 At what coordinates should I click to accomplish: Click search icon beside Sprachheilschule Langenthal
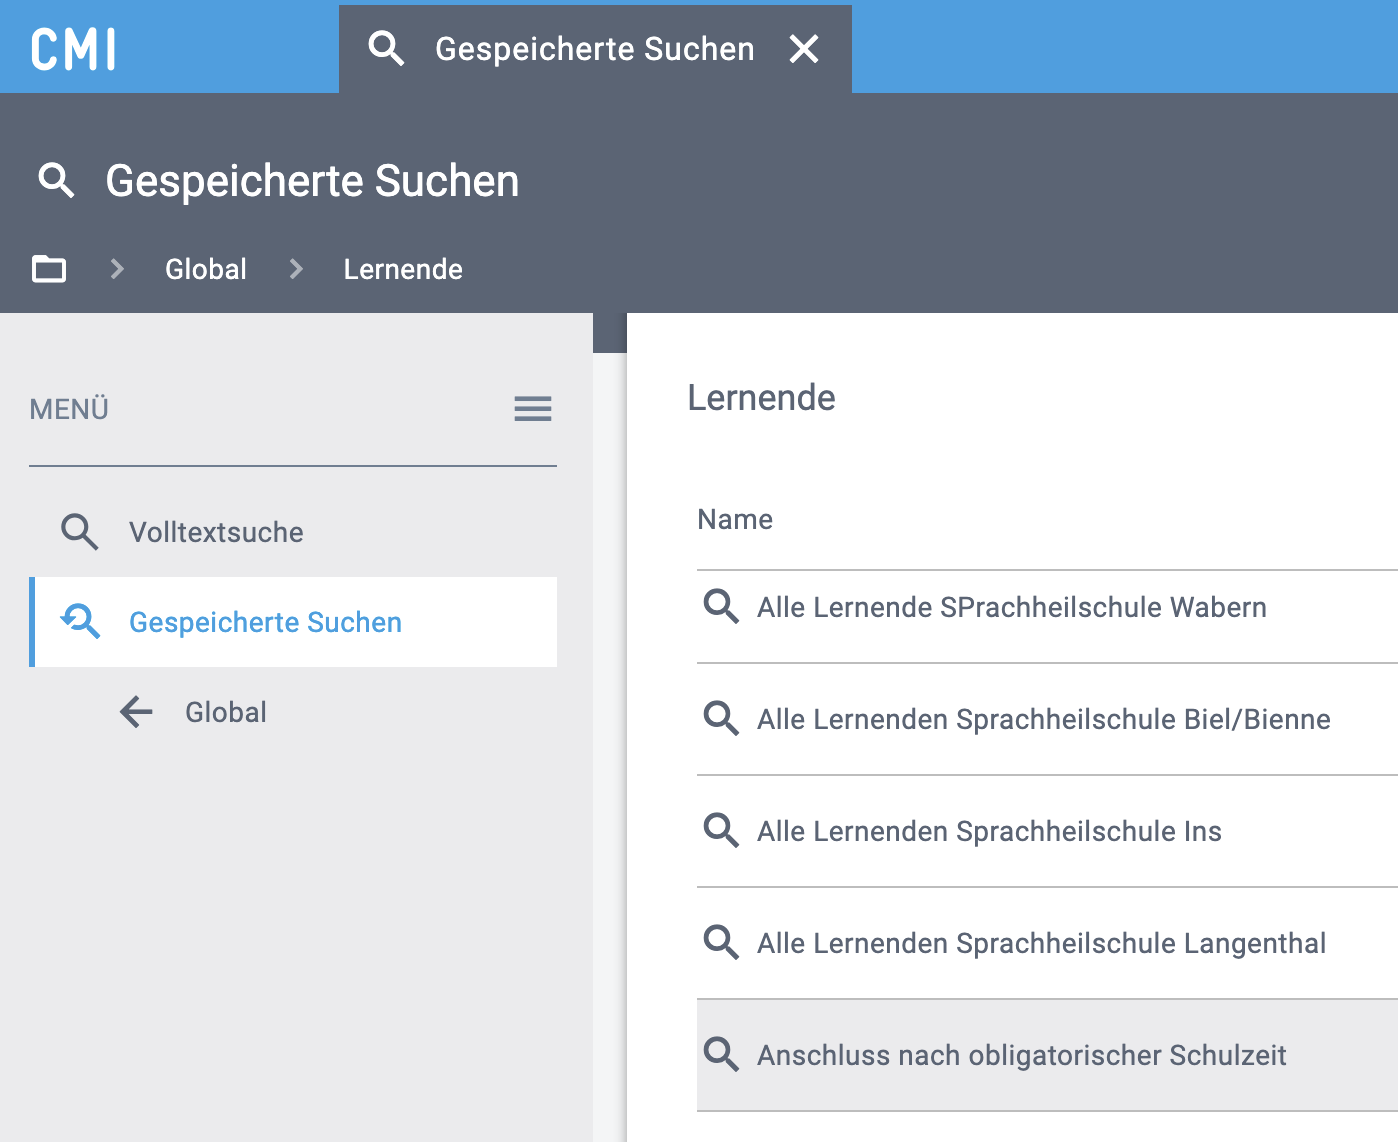(720, 943)
